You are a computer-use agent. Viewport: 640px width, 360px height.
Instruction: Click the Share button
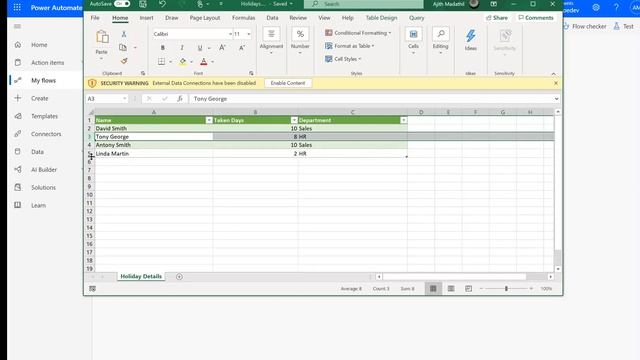pyautogui.click(x=497, y=18)
